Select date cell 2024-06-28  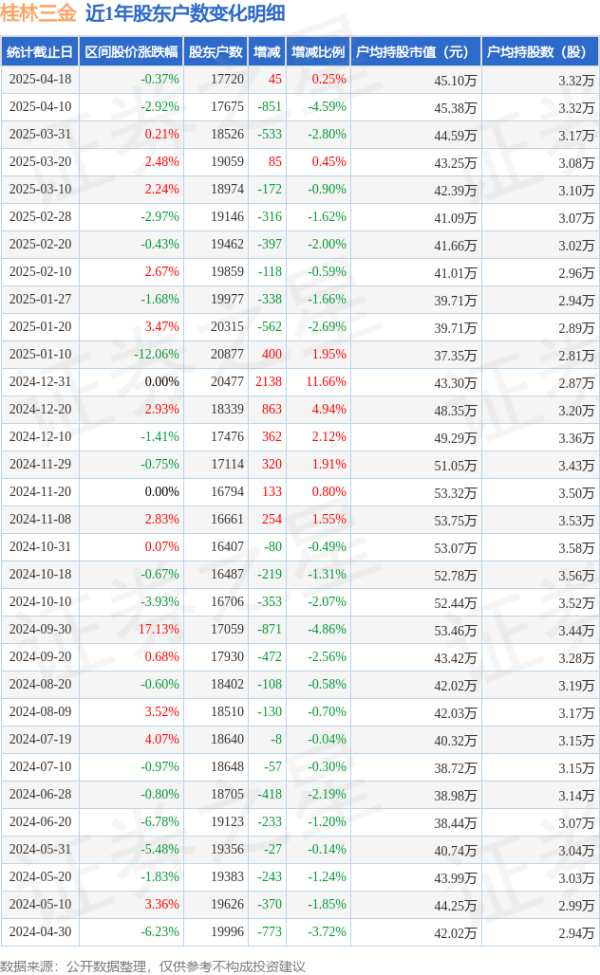[x=40, y=794]
